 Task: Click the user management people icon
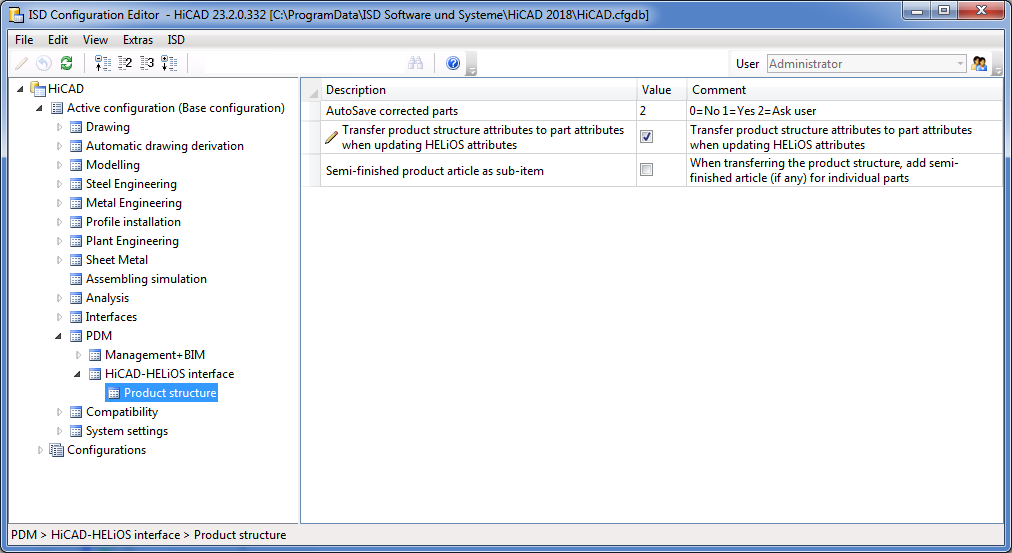[x=979, y=64]
